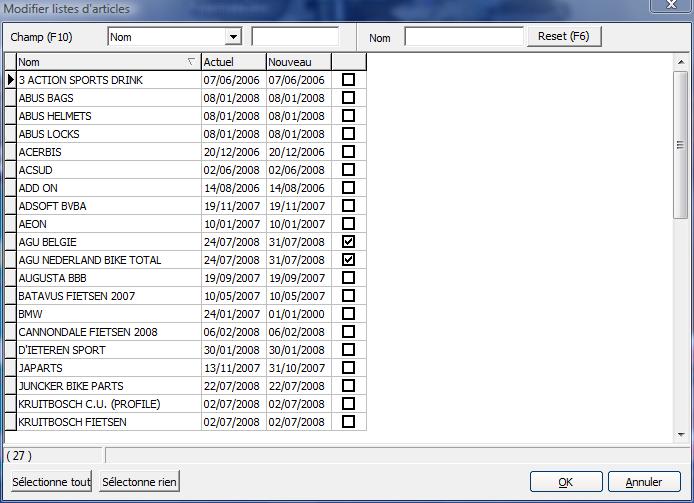Click the D'IETEREN SPORT name cell

pos(109,350)
